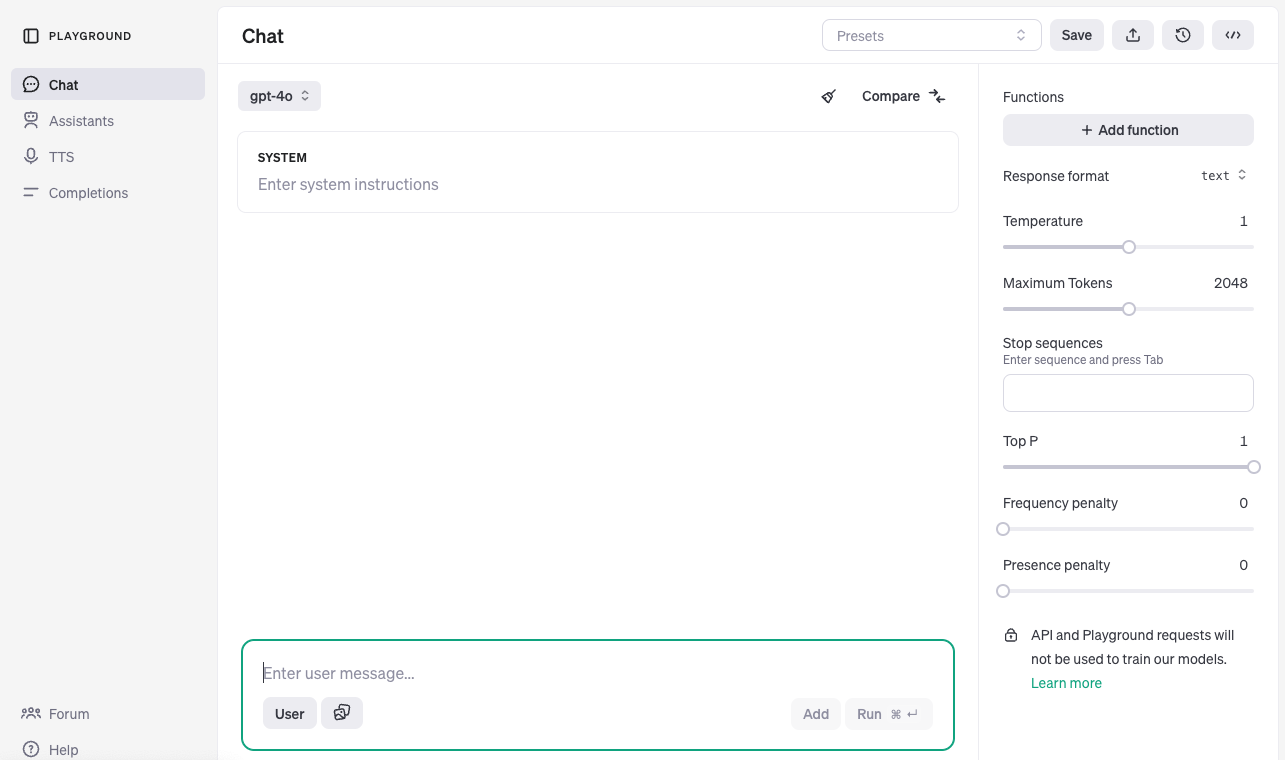Click the sidebar collapse icon beside Playground
The width and height of the screenshot is (1285, 760).
(x=31, y=36)
